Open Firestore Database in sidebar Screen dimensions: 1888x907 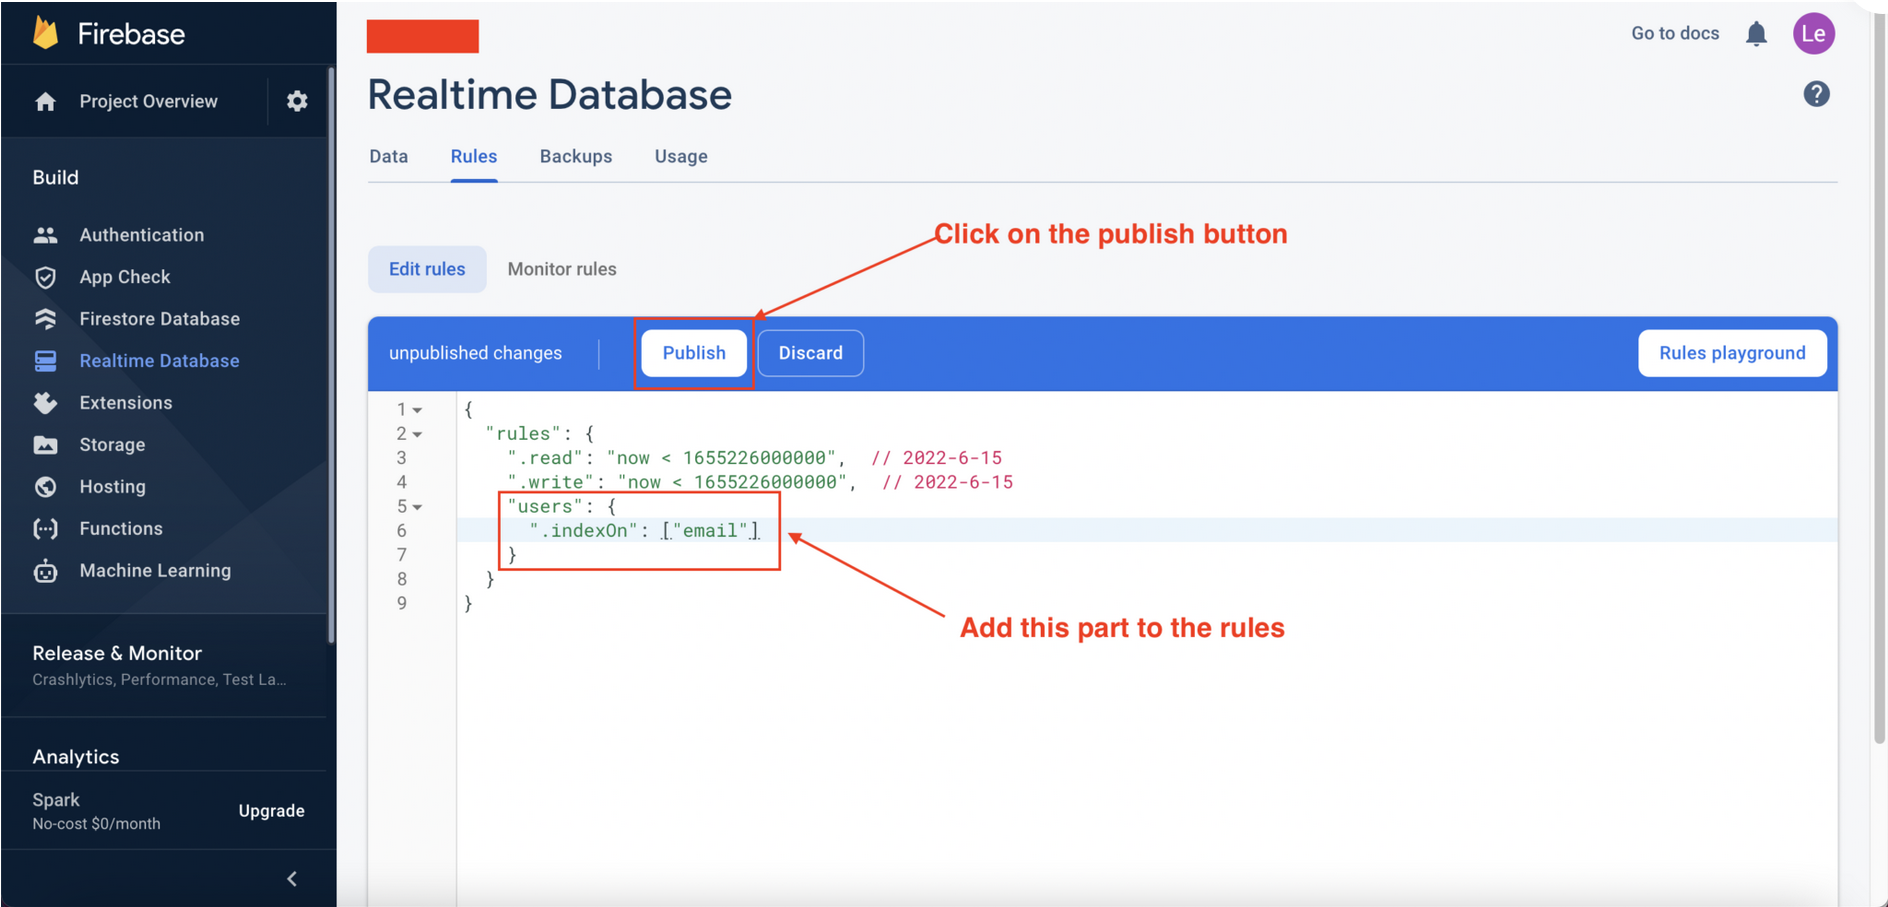160,319
